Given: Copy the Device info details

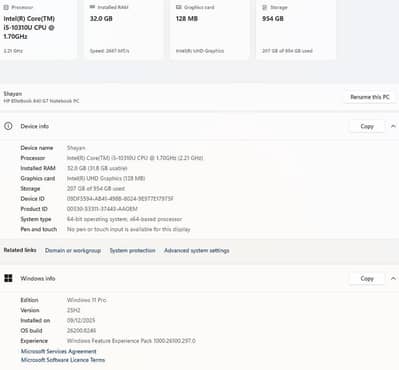Looking at the screenshot, I should click(x=367, y=126).
